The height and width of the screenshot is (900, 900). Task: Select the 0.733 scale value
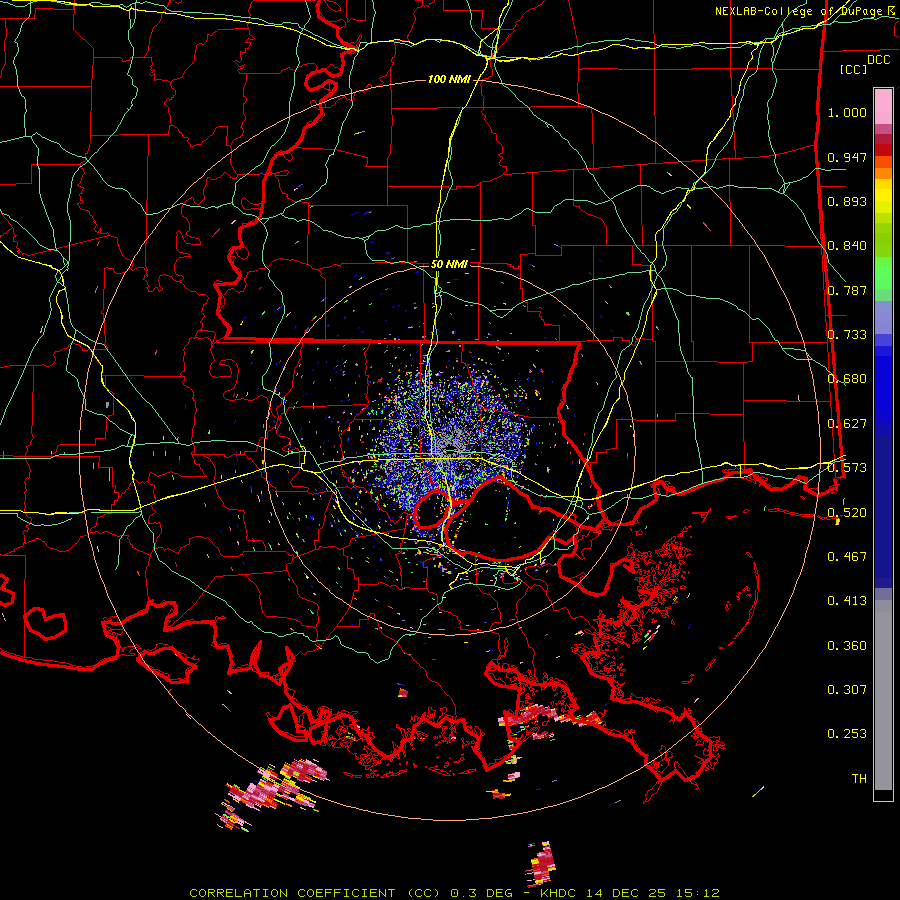point(847,335)
